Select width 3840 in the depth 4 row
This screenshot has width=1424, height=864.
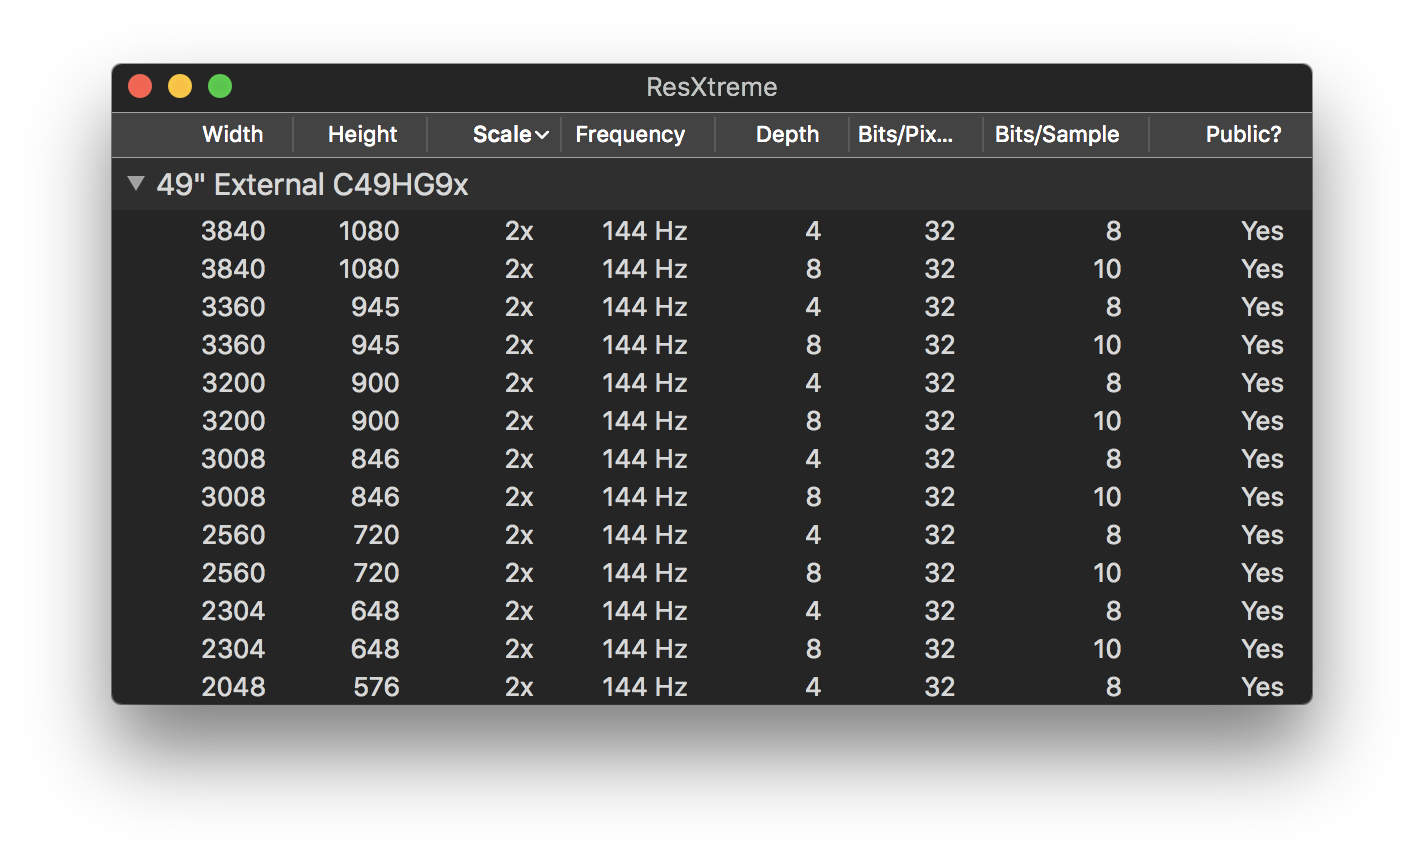[233, 231]
